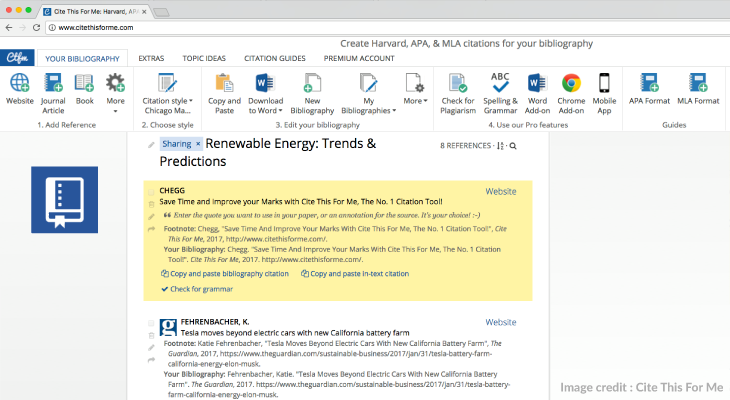The image size is (730, 400).
Task: Share the CHEGG reference with arrow icon
Action: click(x=151, y=229)
